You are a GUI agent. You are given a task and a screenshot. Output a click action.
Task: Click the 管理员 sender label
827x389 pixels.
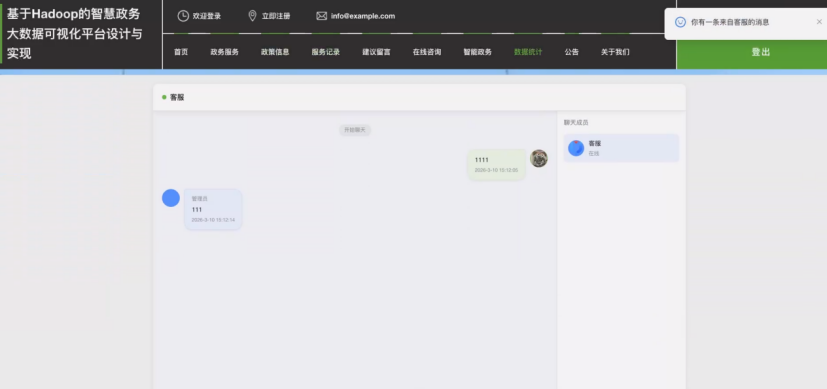199,199
